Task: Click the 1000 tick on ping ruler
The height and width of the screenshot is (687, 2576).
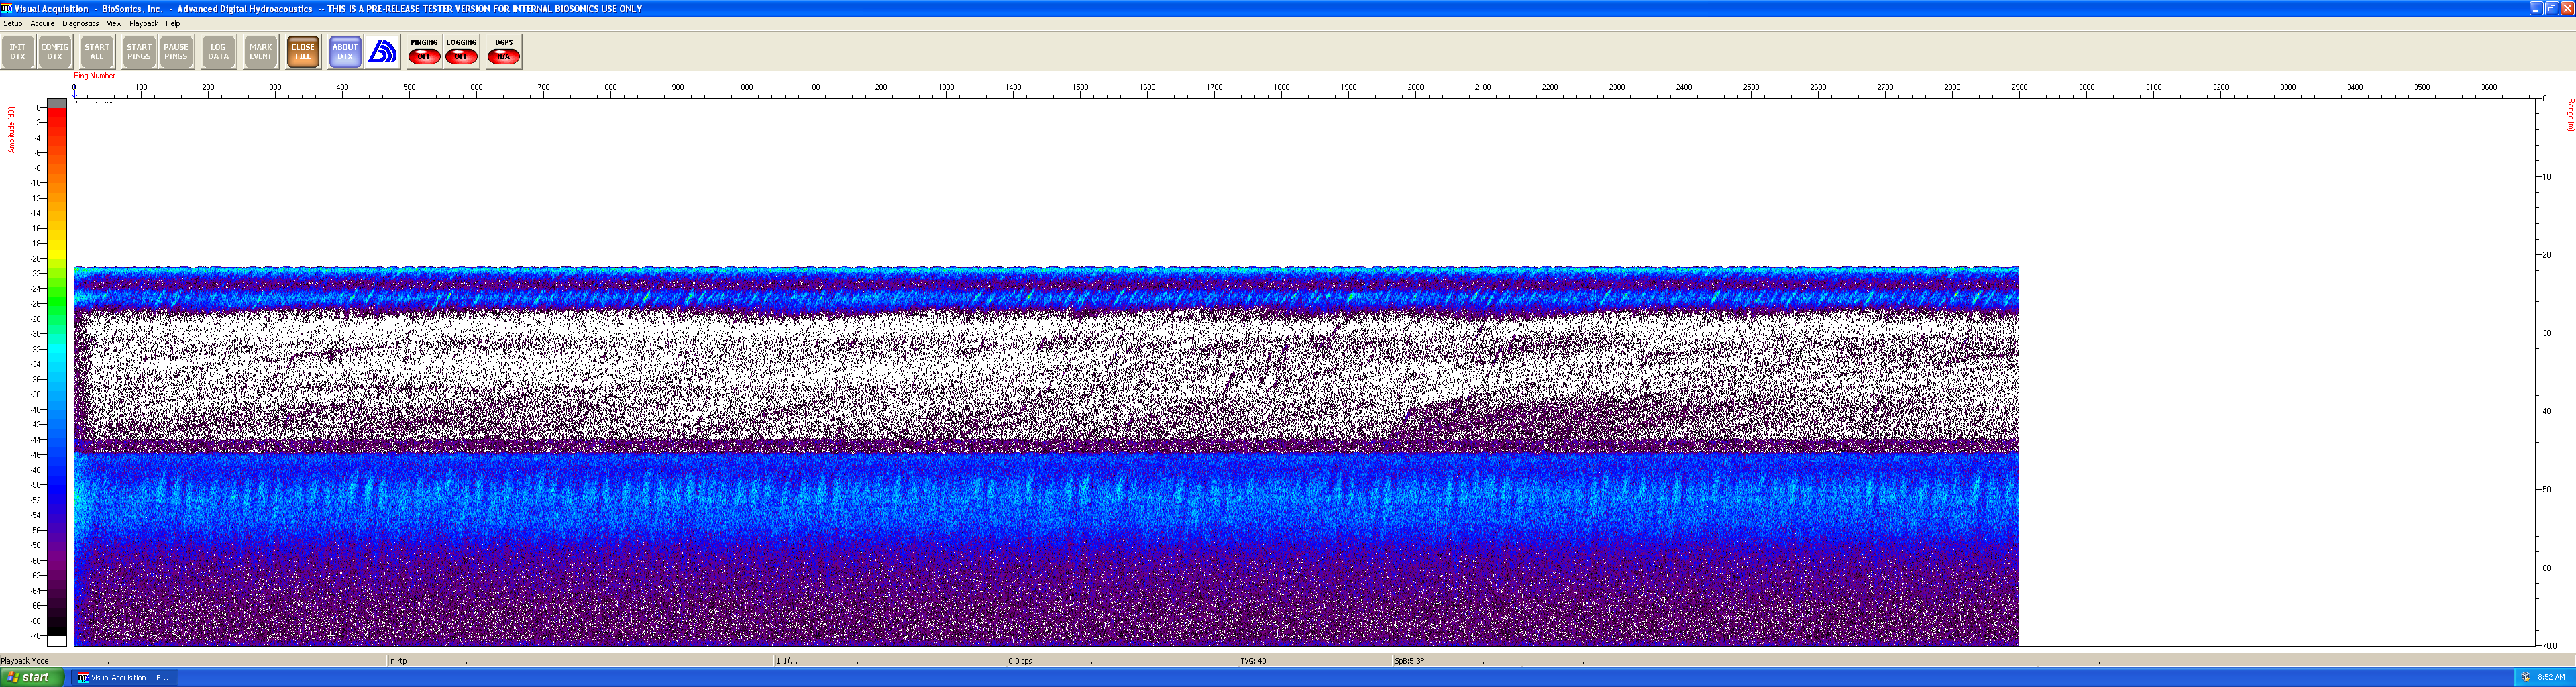Action: tap(745, 87)
